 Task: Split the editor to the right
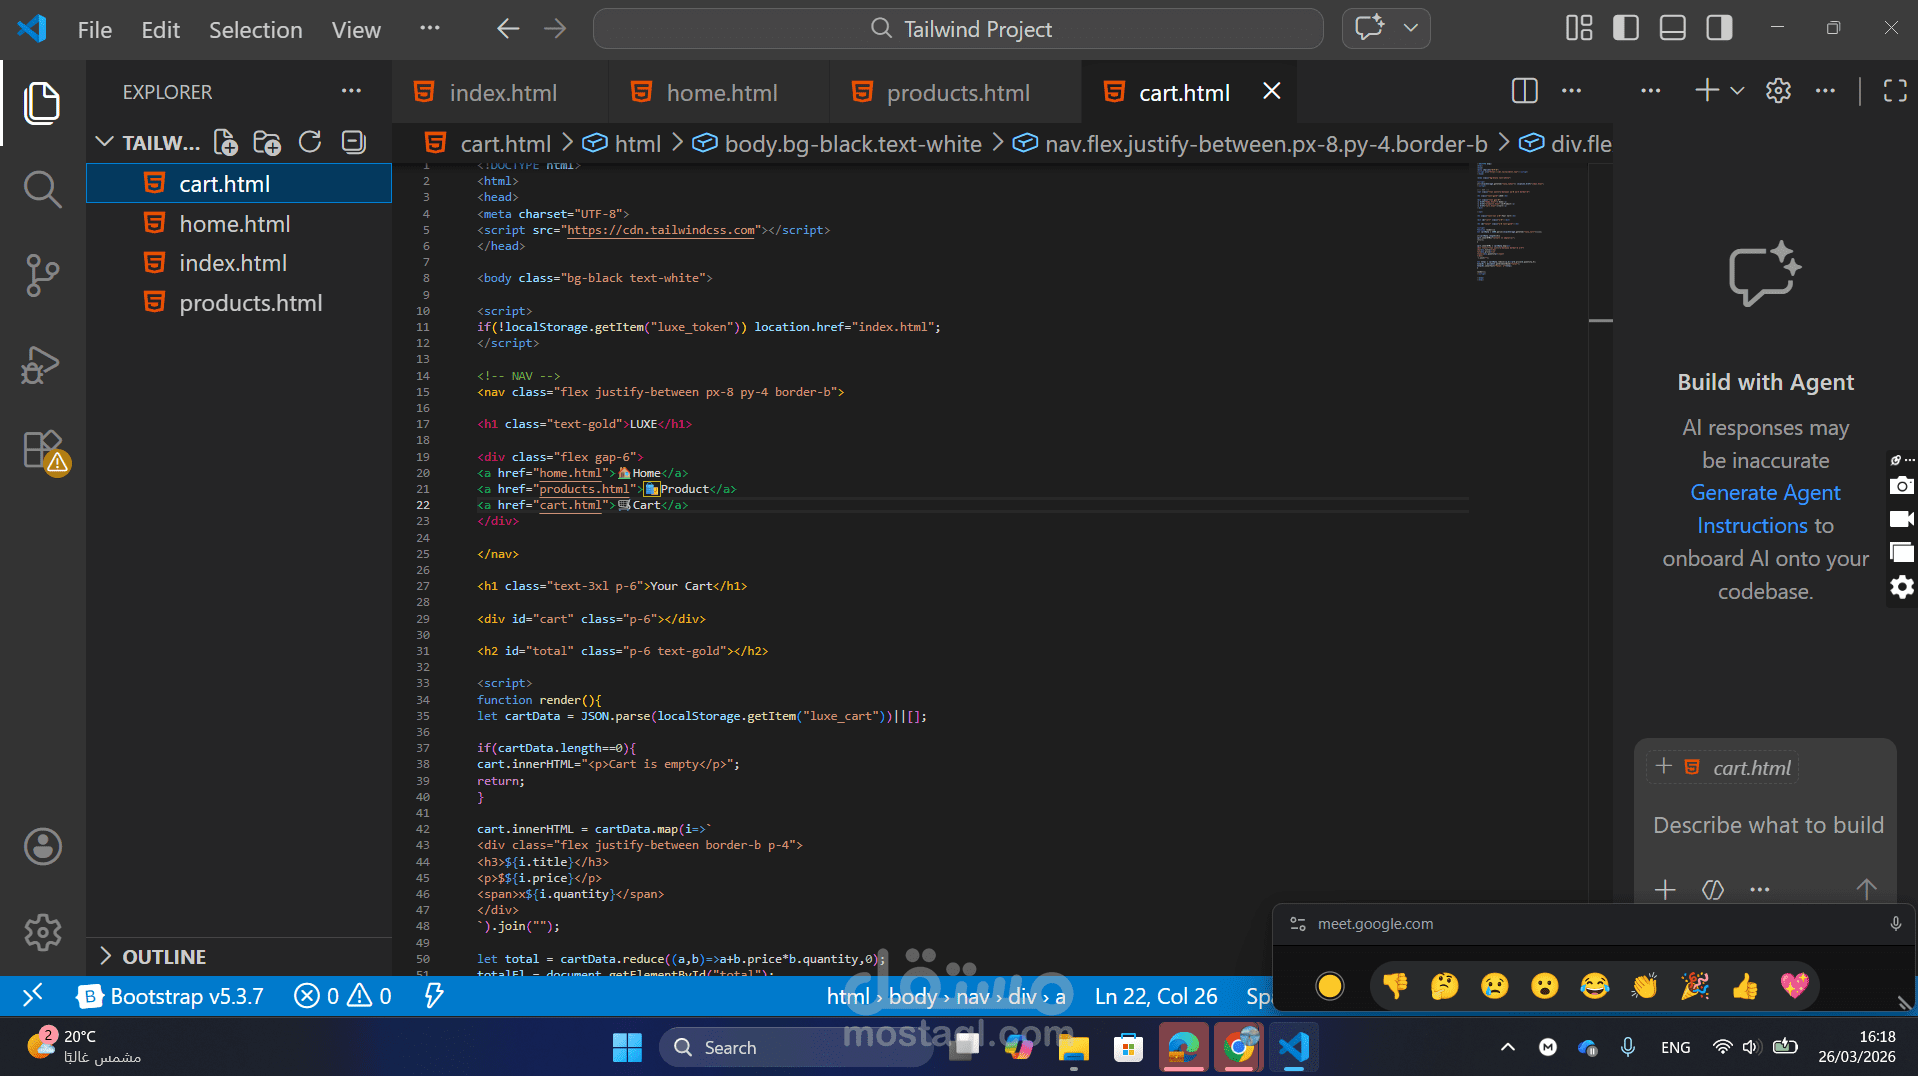[x=1525, y=91]
